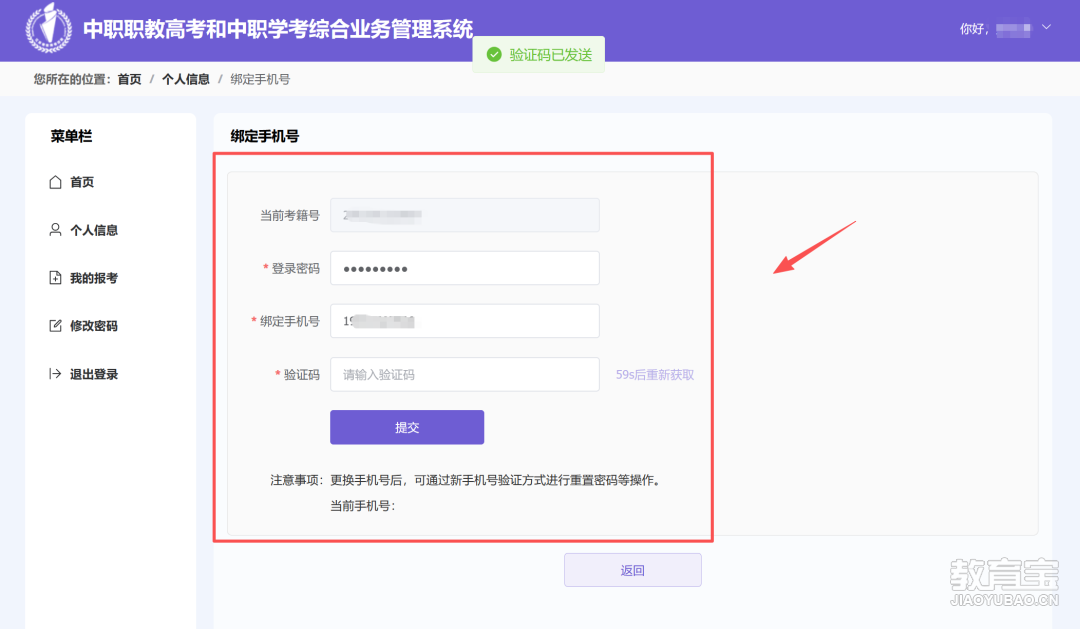Click the 你好 user greeting in header
This screenshot has height=629, width=1080.
[974, 29]
